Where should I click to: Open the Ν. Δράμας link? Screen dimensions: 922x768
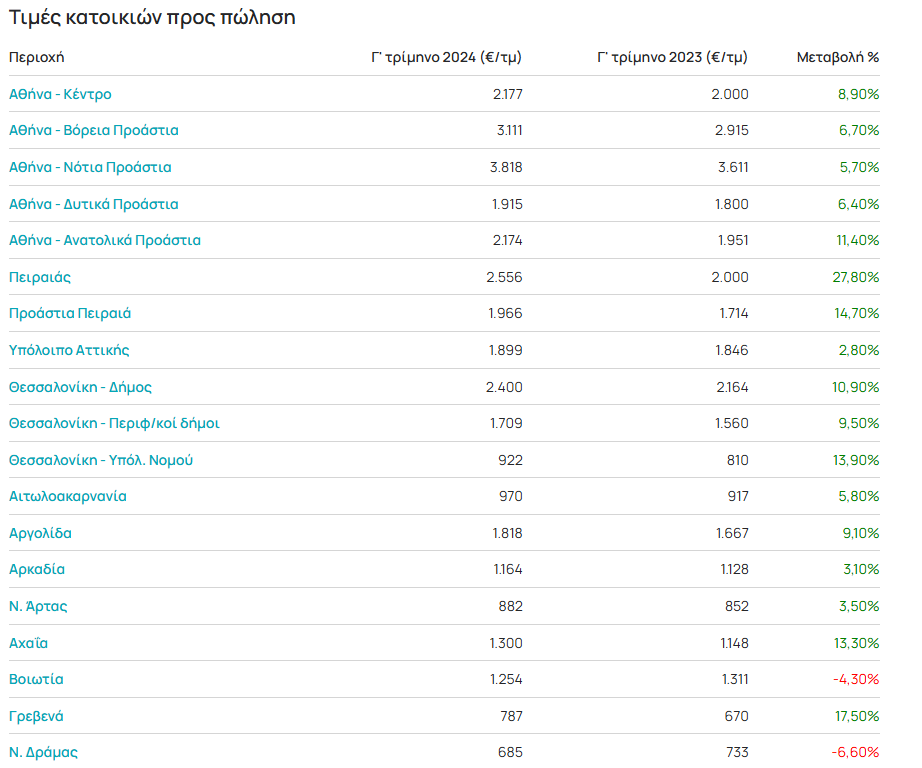click(x=43, y=752)
